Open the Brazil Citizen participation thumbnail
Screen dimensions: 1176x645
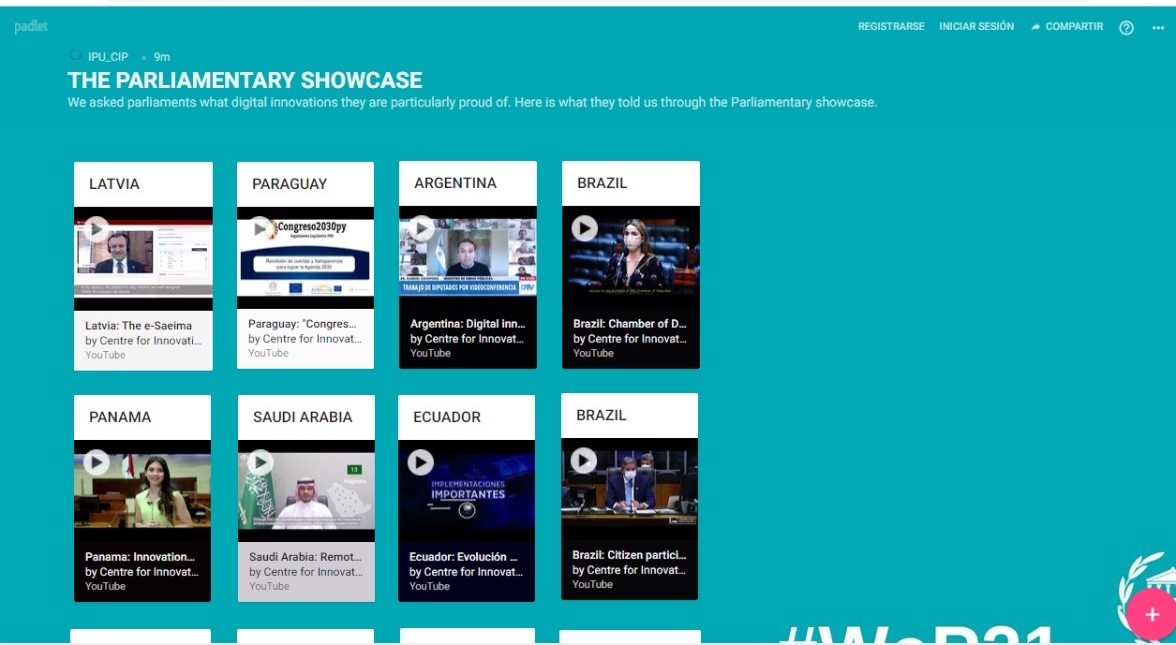(x=629, y=490)
